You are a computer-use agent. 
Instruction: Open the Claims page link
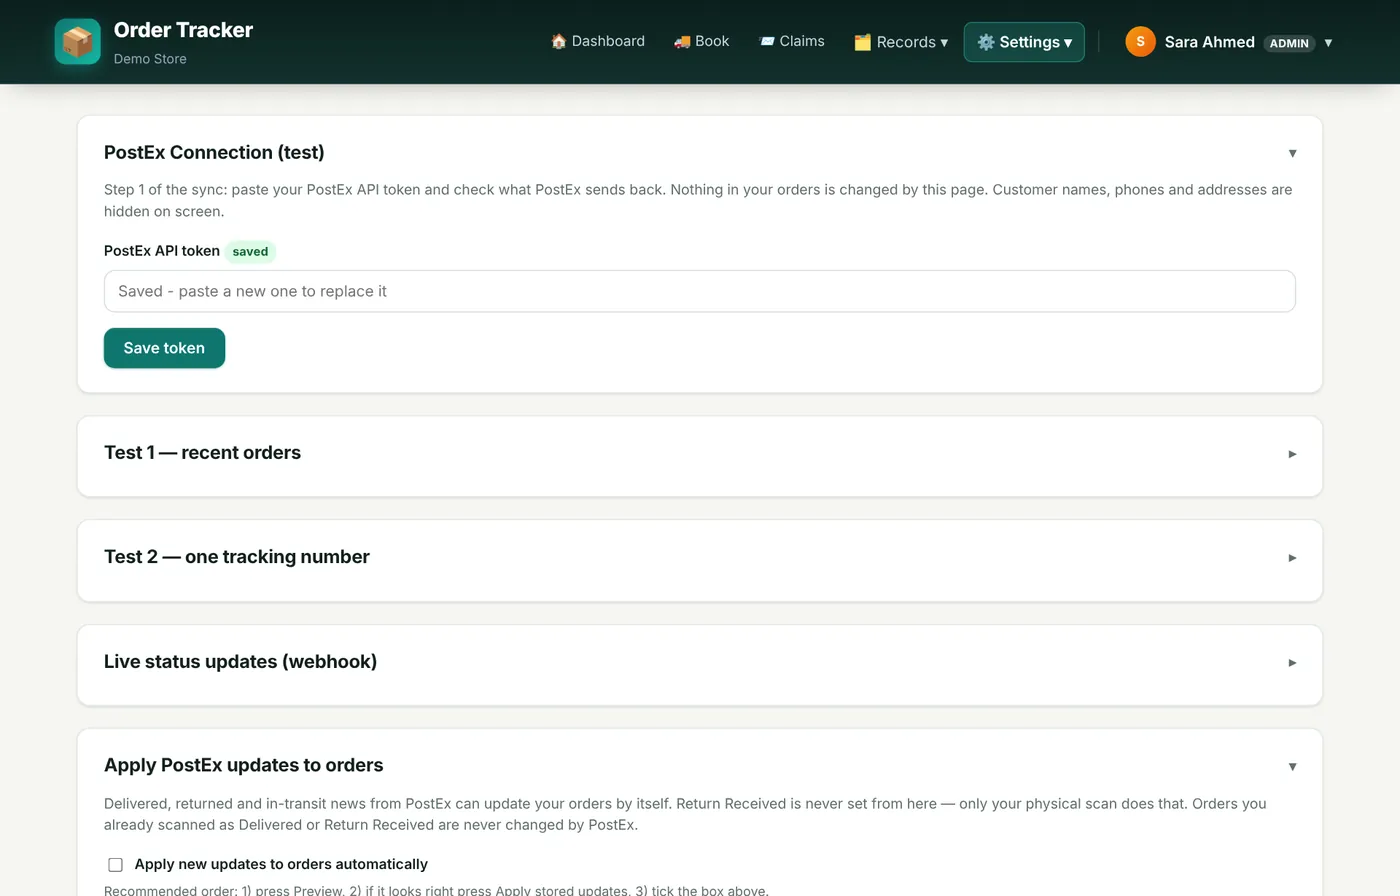click(x=792, y=41)
